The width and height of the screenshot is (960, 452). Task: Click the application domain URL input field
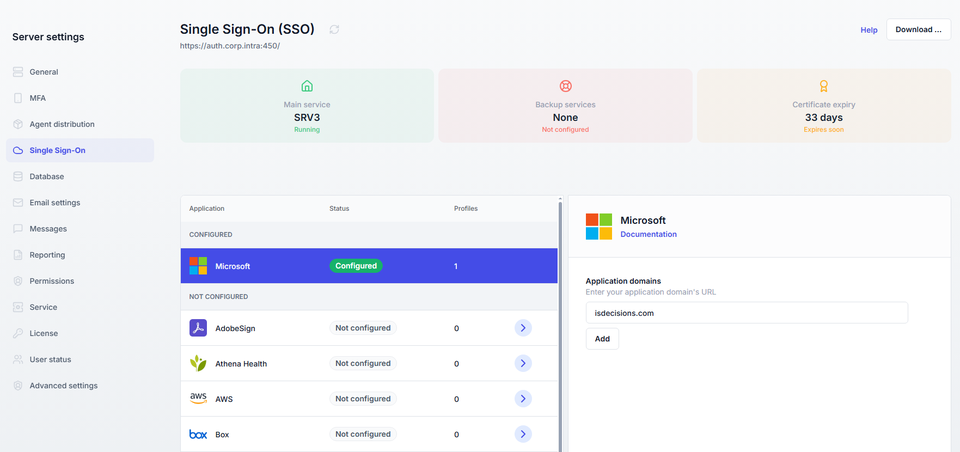click(746, 313)
